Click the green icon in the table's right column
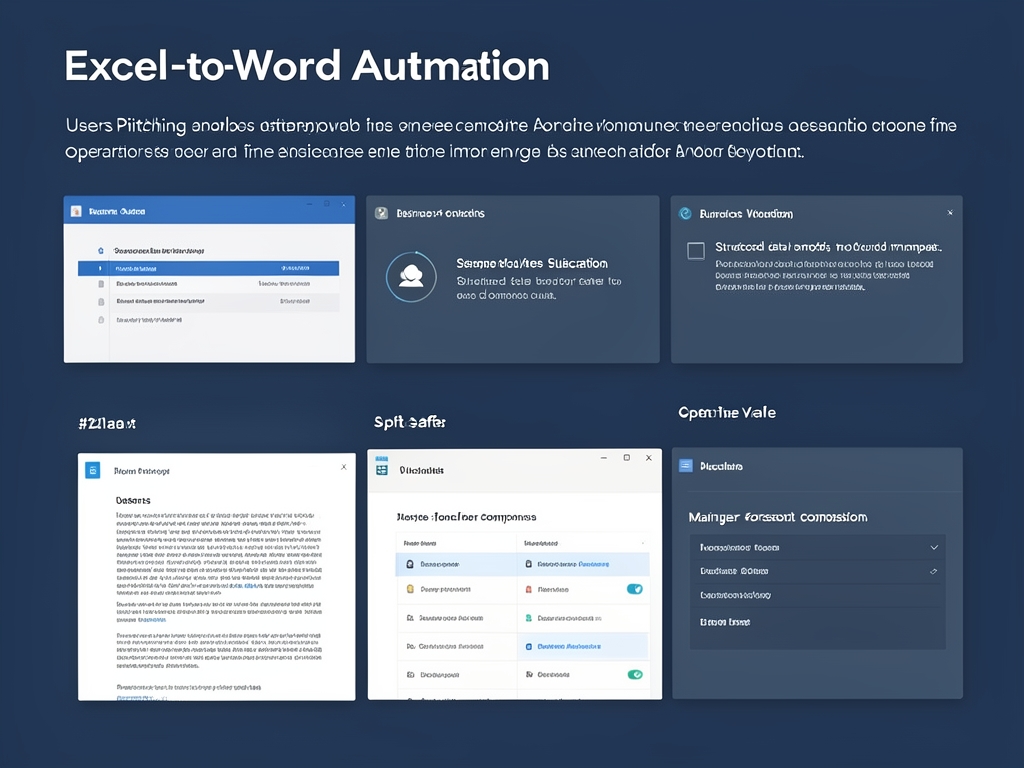 [529, 618]
